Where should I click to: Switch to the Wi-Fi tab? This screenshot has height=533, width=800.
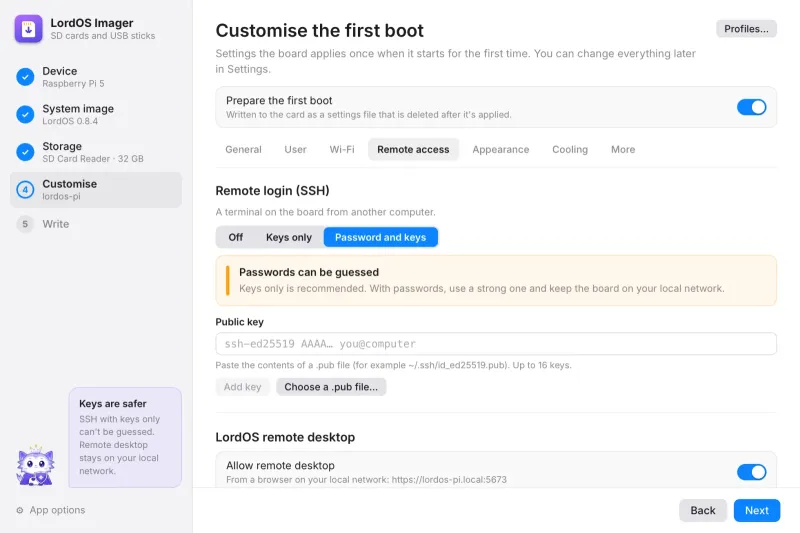coord(342,149)
